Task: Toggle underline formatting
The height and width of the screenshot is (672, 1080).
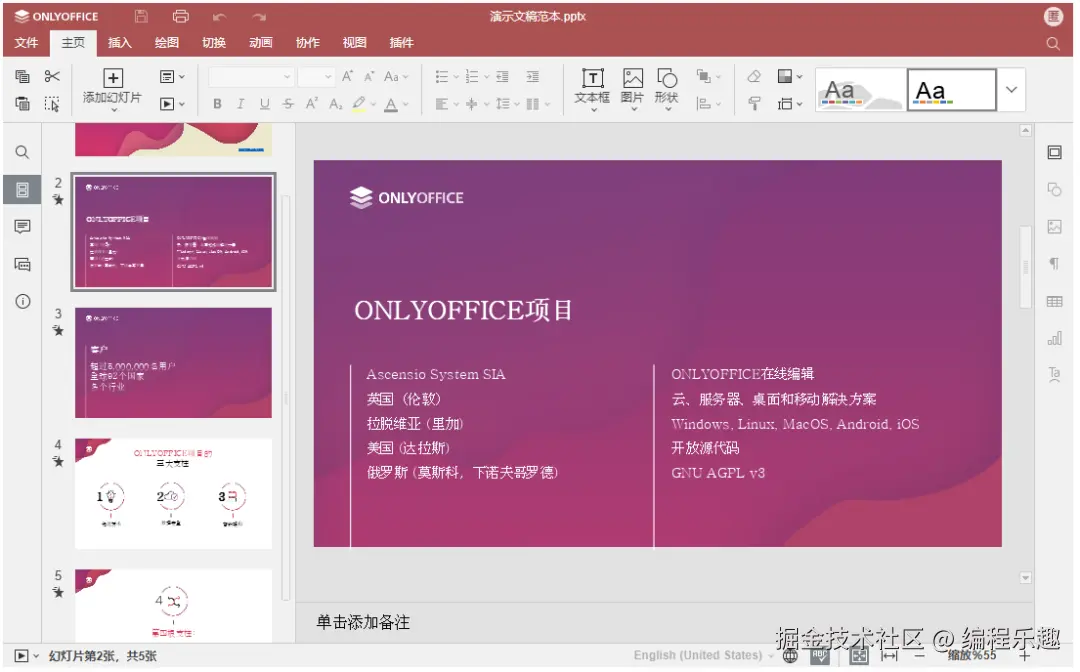Action: (x=264, y=104)
